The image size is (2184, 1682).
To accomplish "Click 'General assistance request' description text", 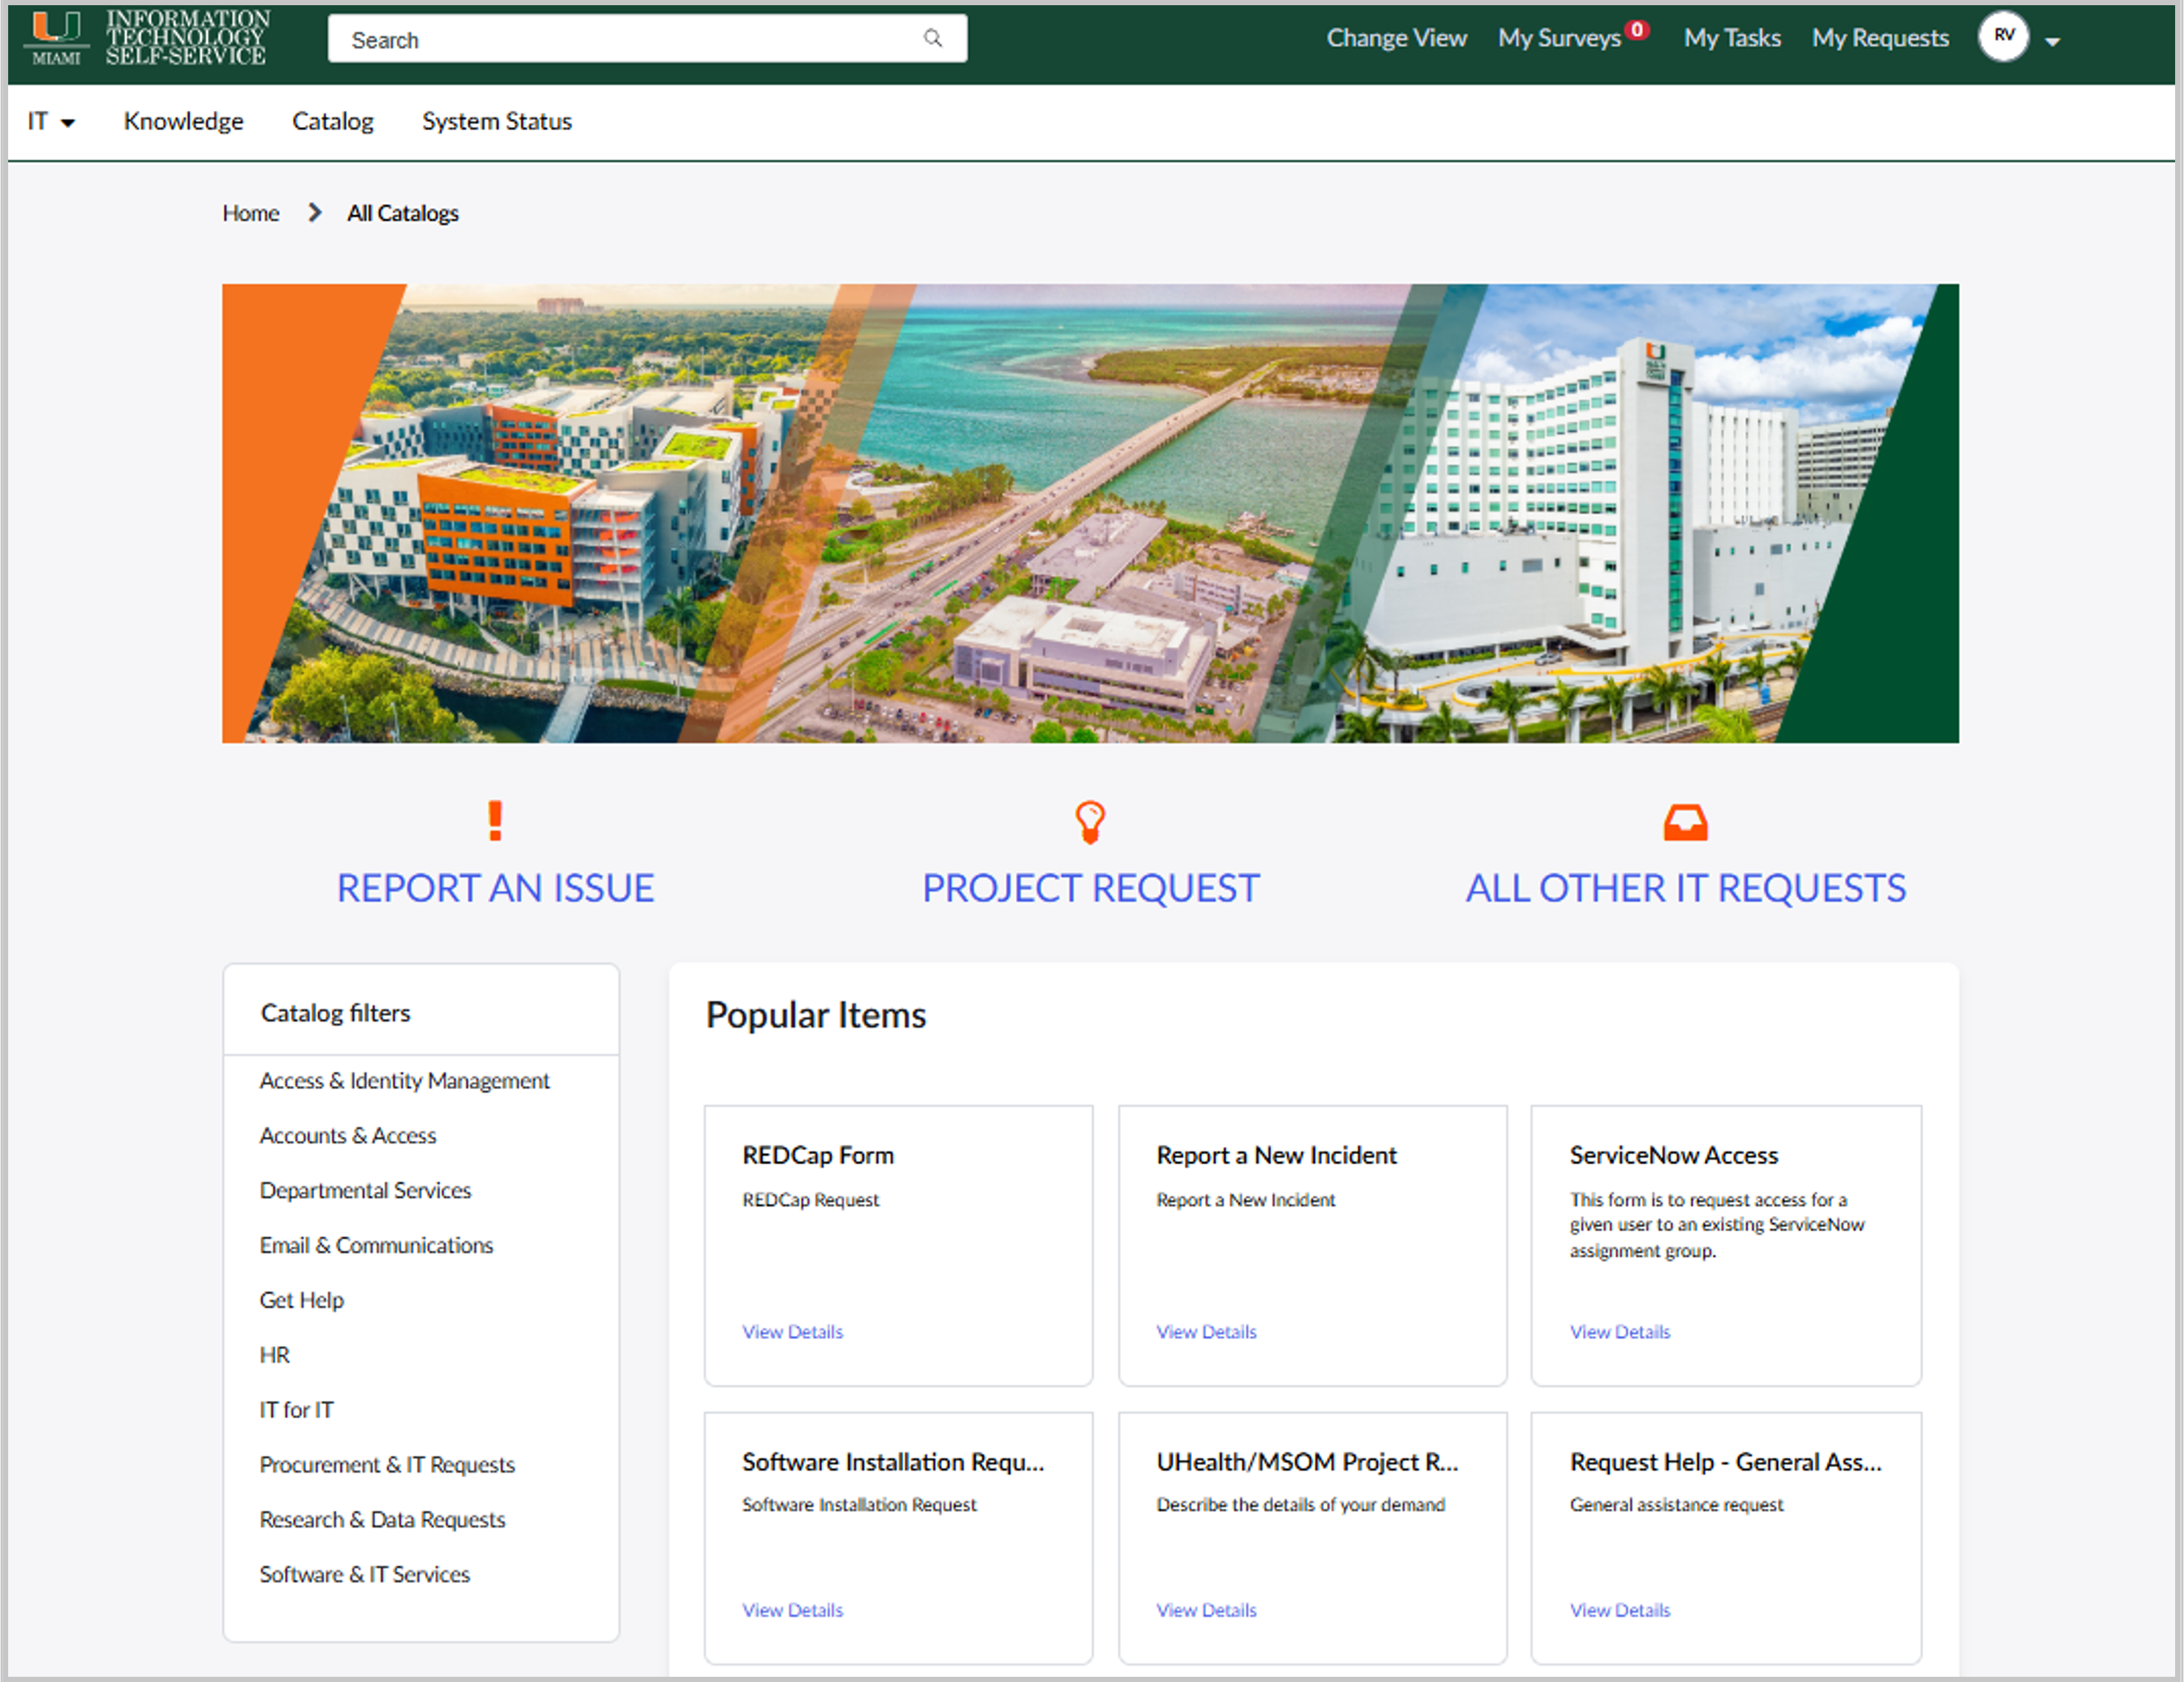I will pyautogui.click(x=1676, y=1505).
